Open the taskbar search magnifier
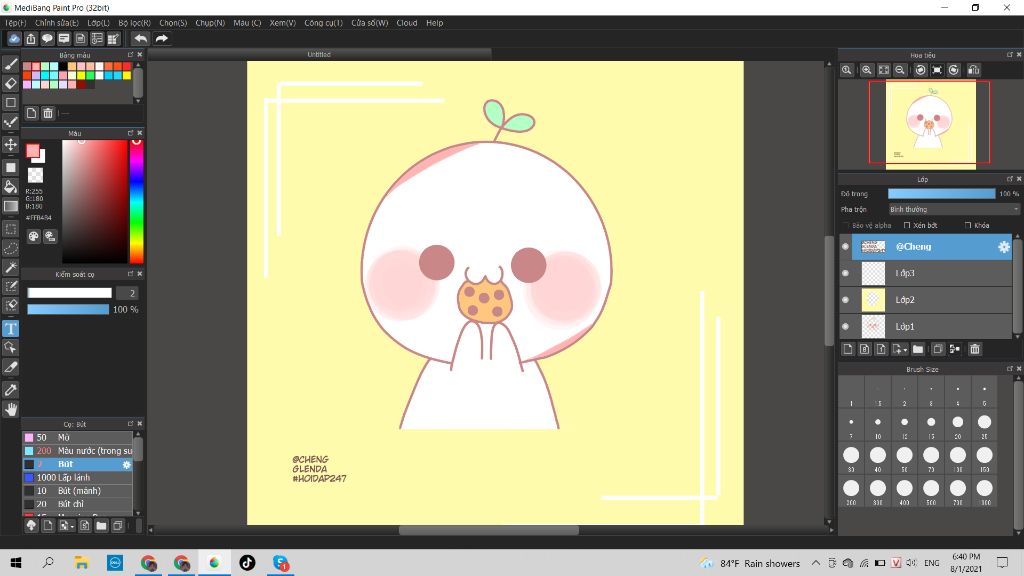The height and width of the screenshot is (576, 1024). (x=48, y=562)
